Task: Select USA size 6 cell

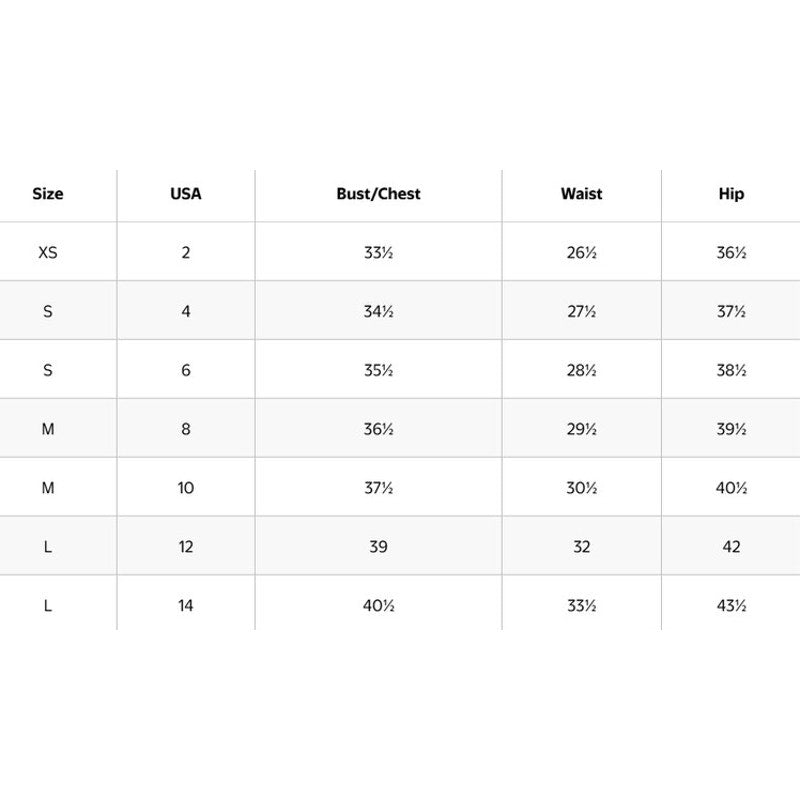Action: tap(186, 370)
